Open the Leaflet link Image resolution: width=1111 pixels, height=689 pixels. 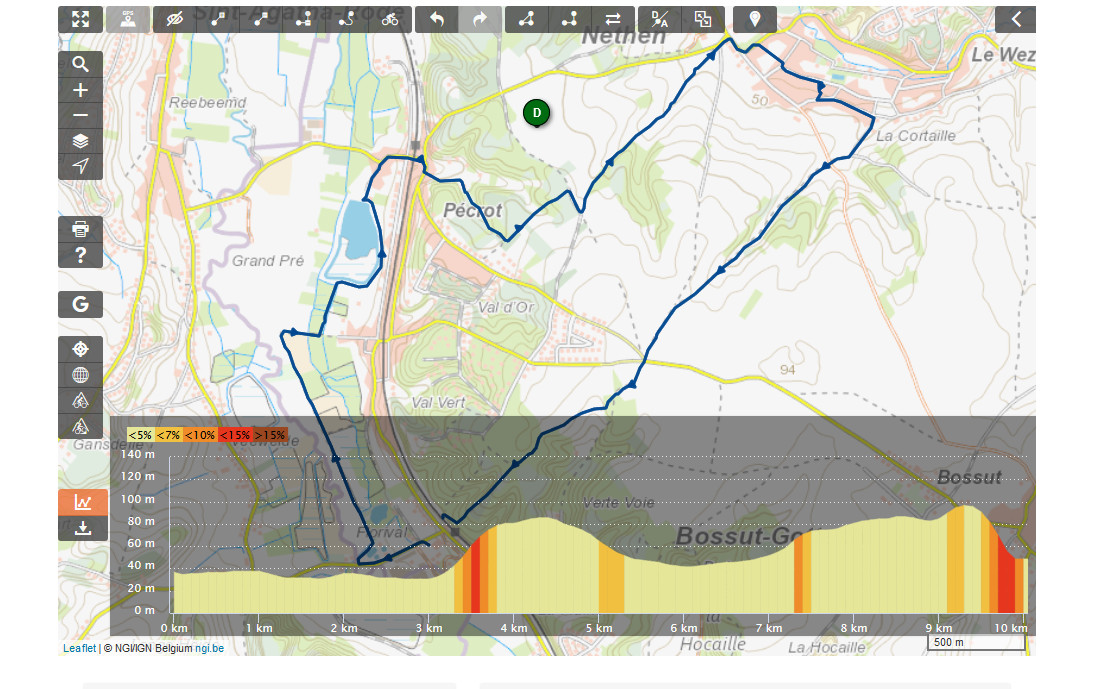pyautogui.click(x=79, y=648)
